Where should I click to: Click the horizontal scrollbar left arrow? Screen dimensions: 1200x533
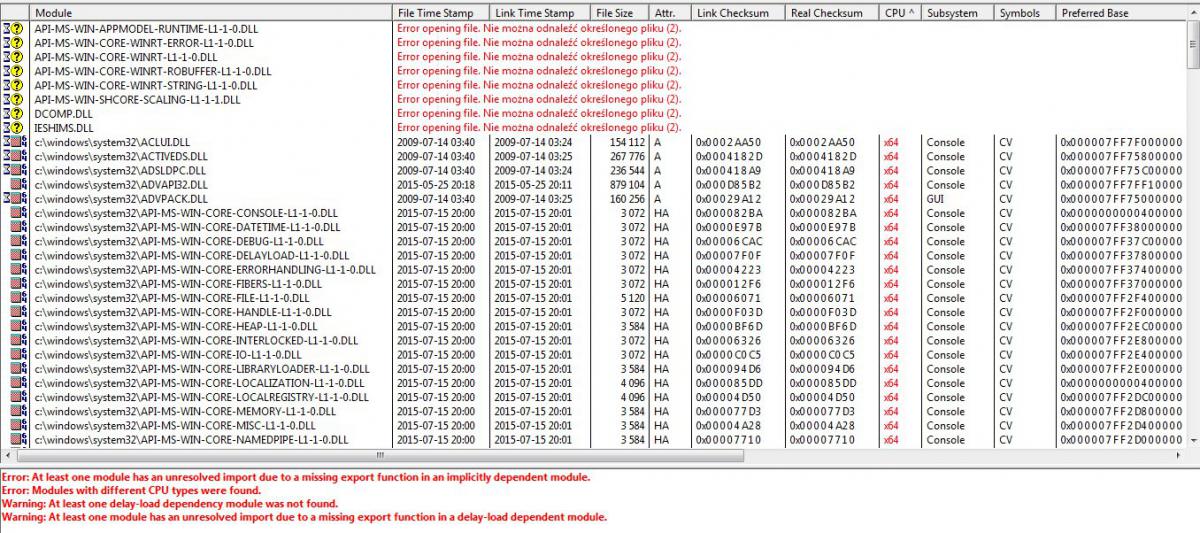(x=8, y=456)
